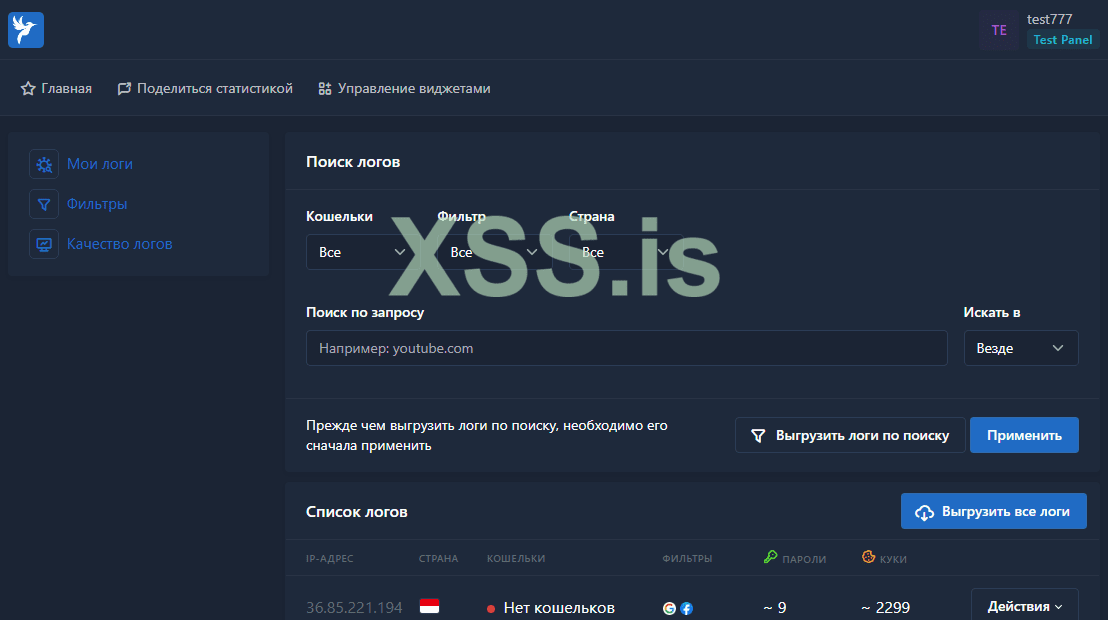Click the cookie icon beside КУКИ
The image size is (1108, 620).
pyautogui.click(x=868, y=557)
